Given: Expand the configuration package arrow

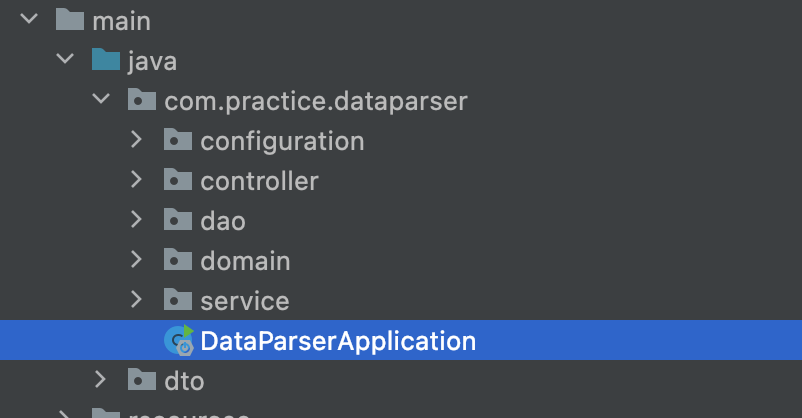Looking at the screenshot, I should pyautogui.click(x=136, y=139).
